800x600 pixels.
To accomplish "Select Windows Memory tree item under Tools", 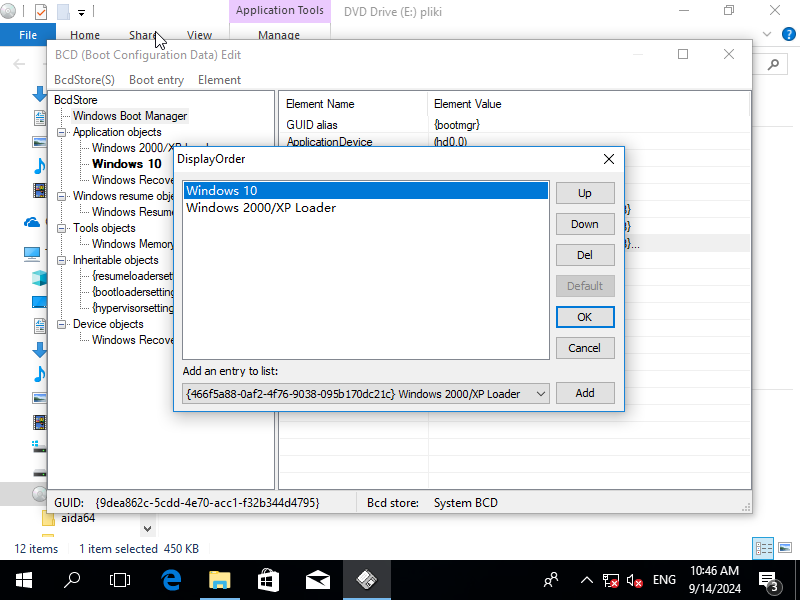I will point(133,244).
